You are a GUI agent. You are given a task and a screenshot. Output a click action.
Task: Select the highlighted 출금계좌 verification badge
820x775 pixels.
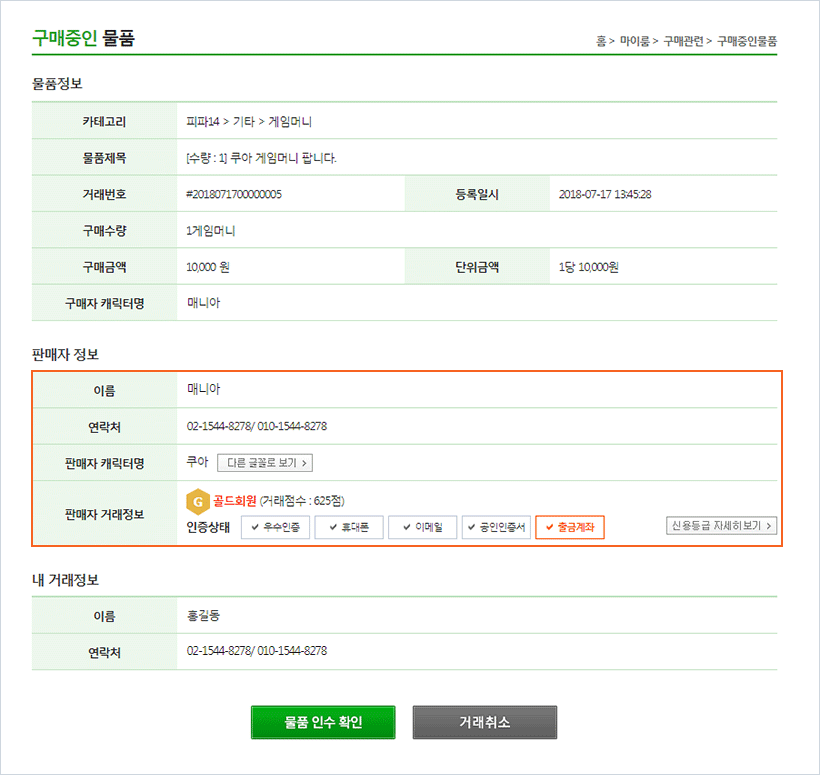pyautogui.click(x=570, y=528)
